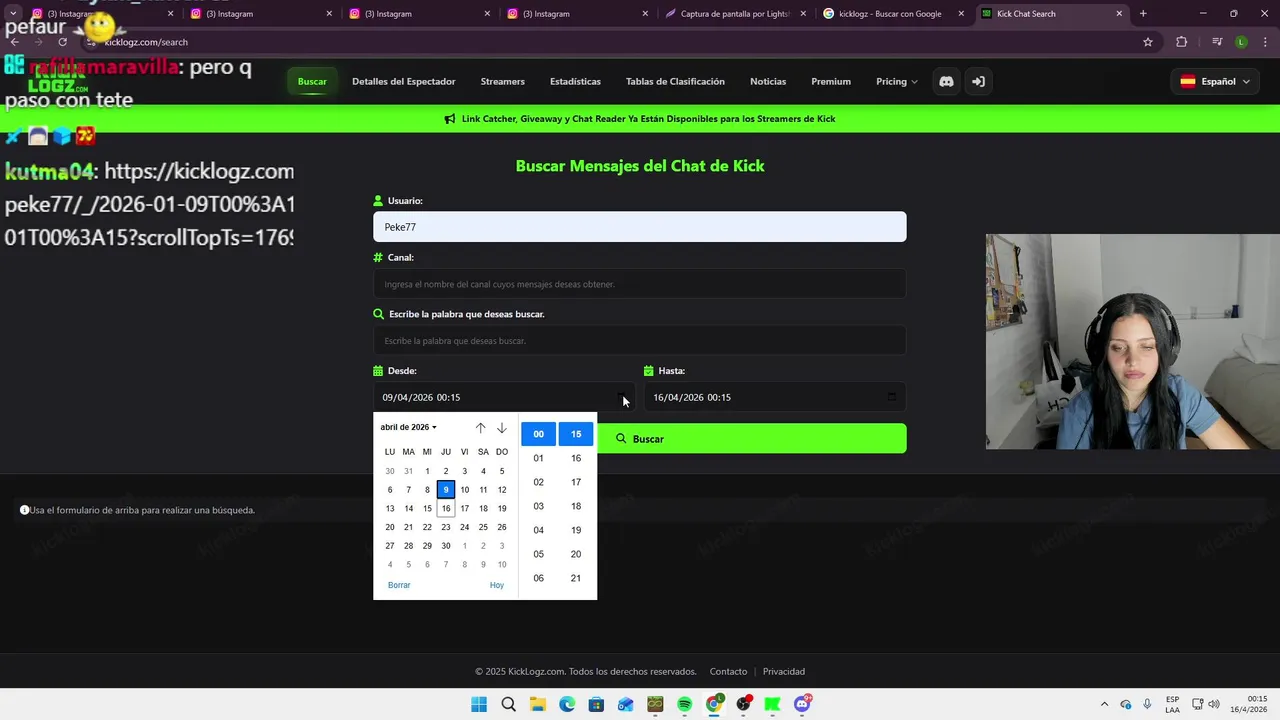This screenshot has height=720, width=1280.
Task: Open the Buscar nav item
Action: click(x=312, y=81)
